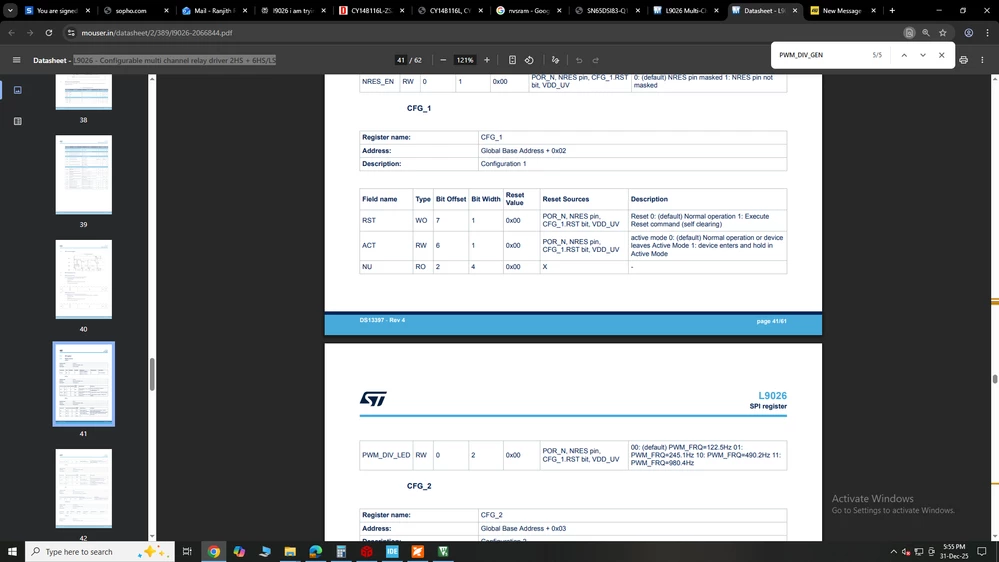Screen dimensions: 999x562
Task: Edit the 121% zoom level field
Action: (x=464, y=60)
